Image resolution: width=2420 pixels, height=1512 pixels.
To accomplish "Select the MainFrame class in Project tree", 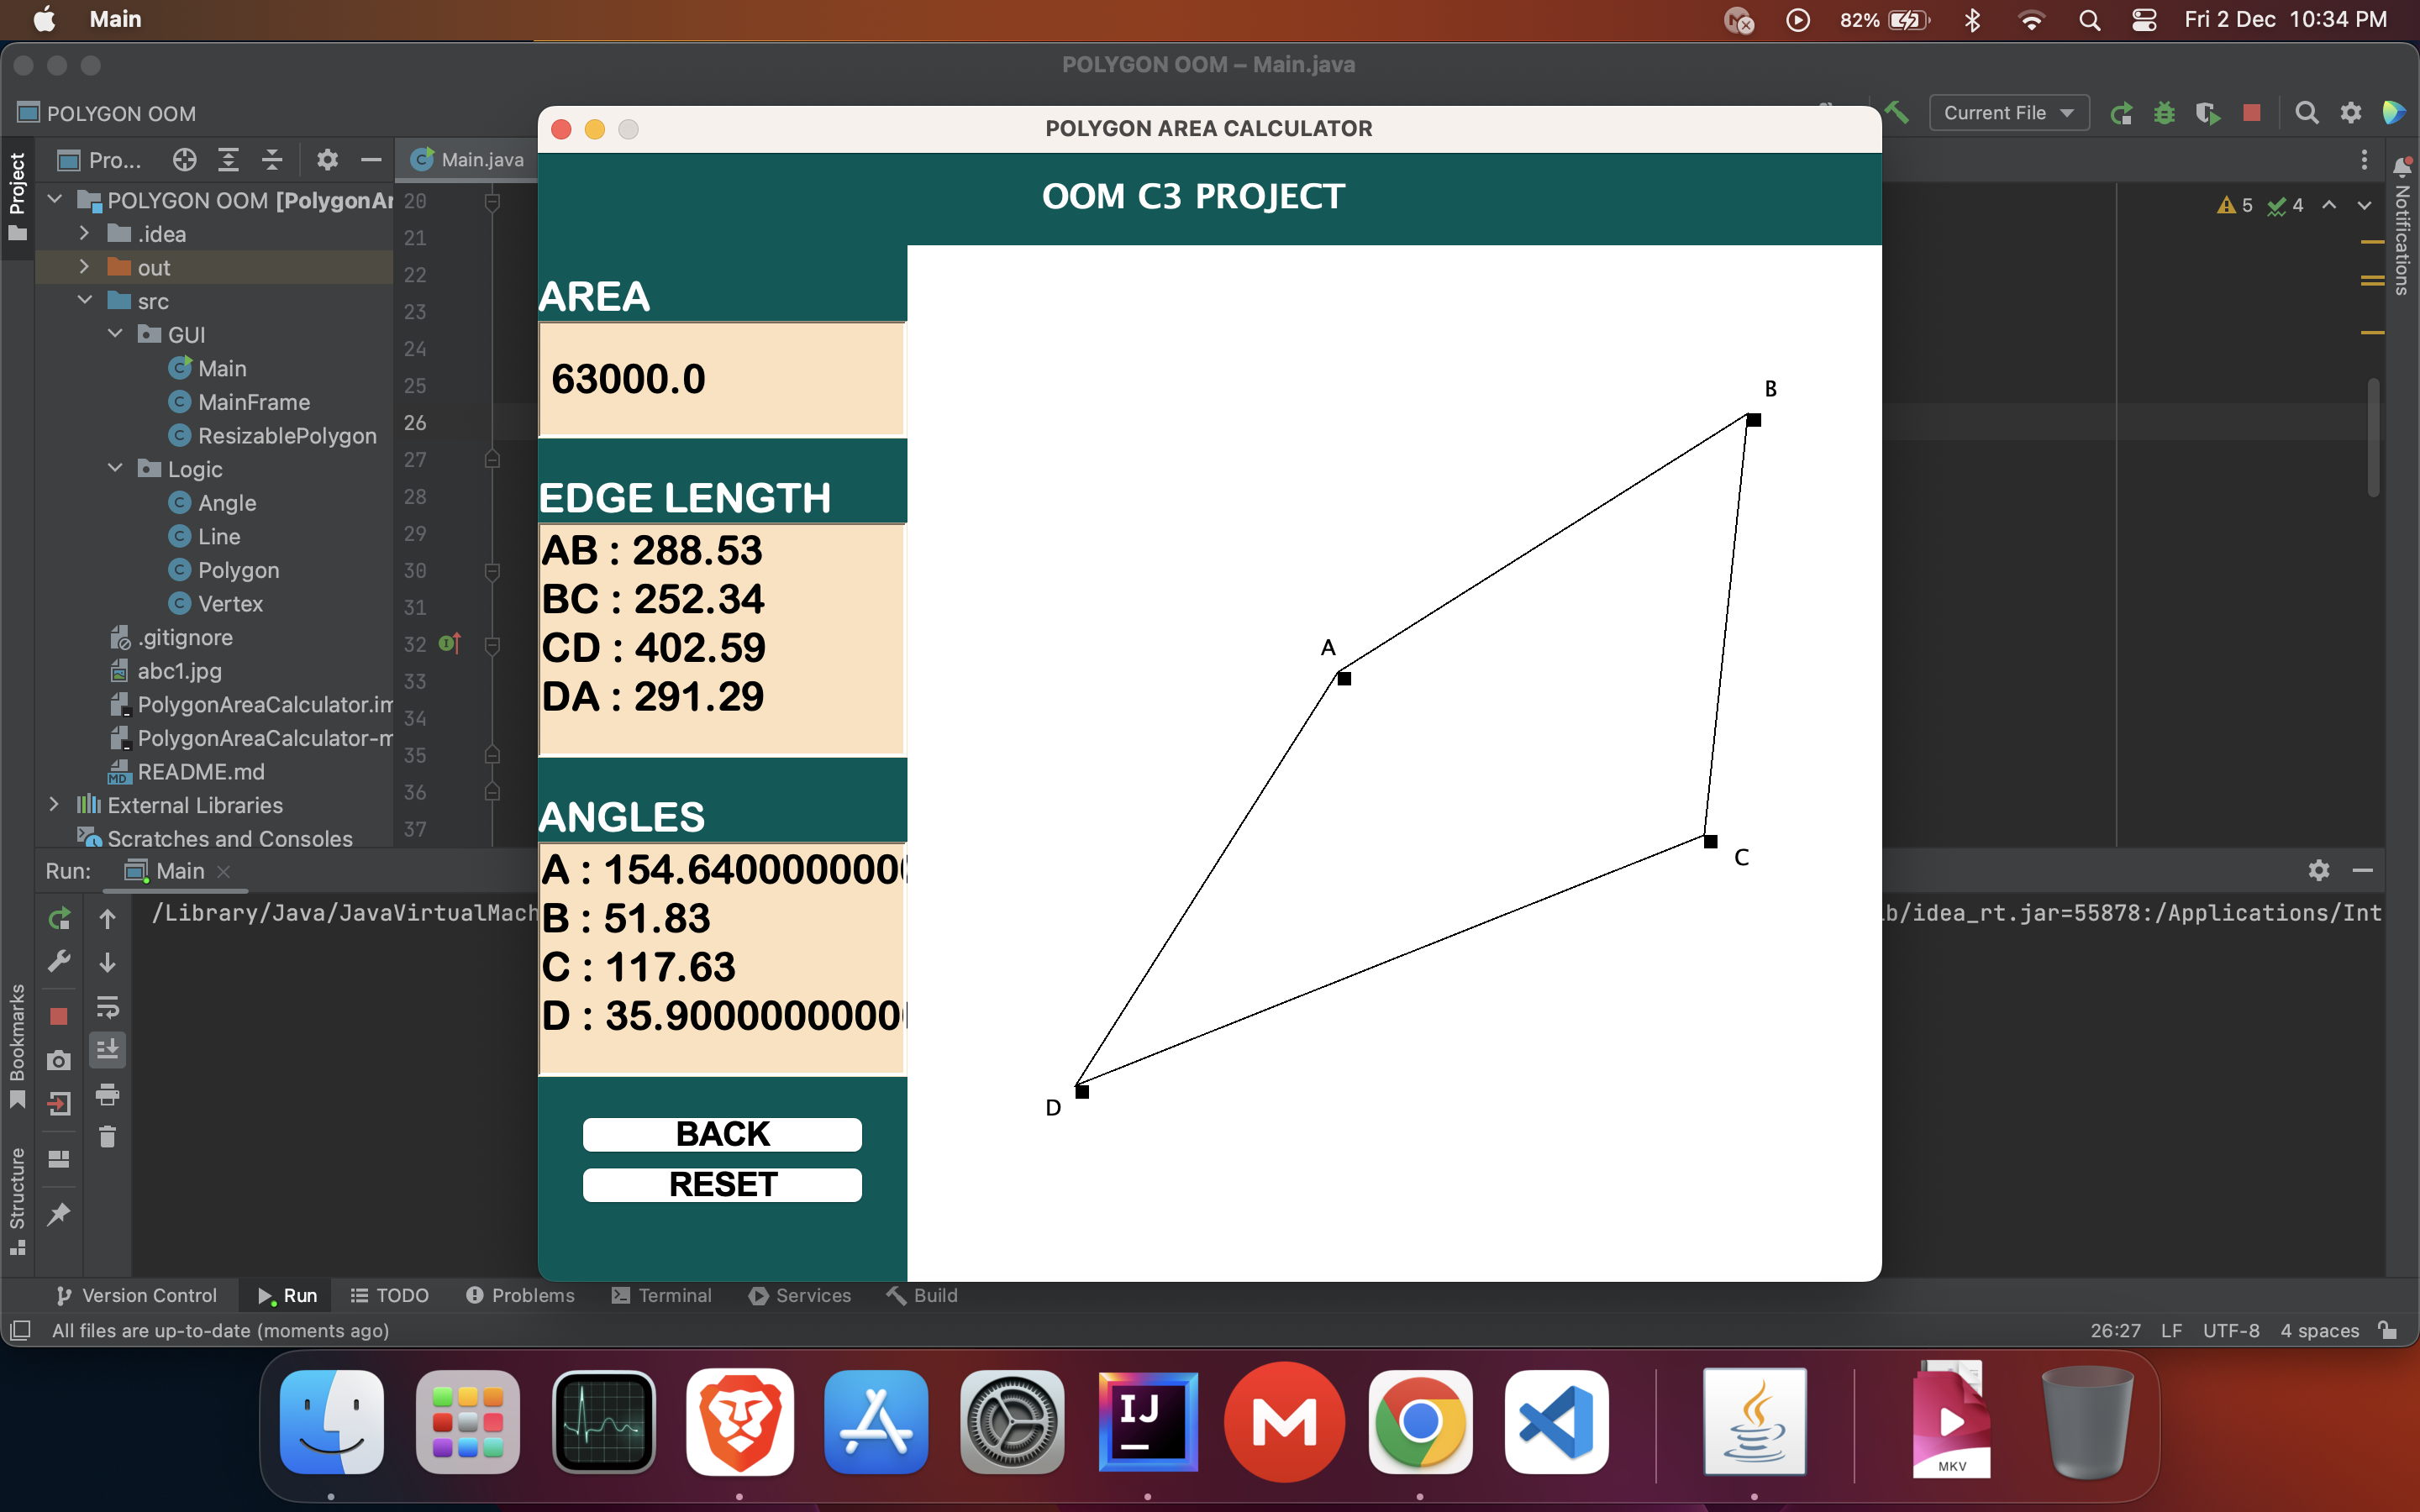I will coord(254,402).
